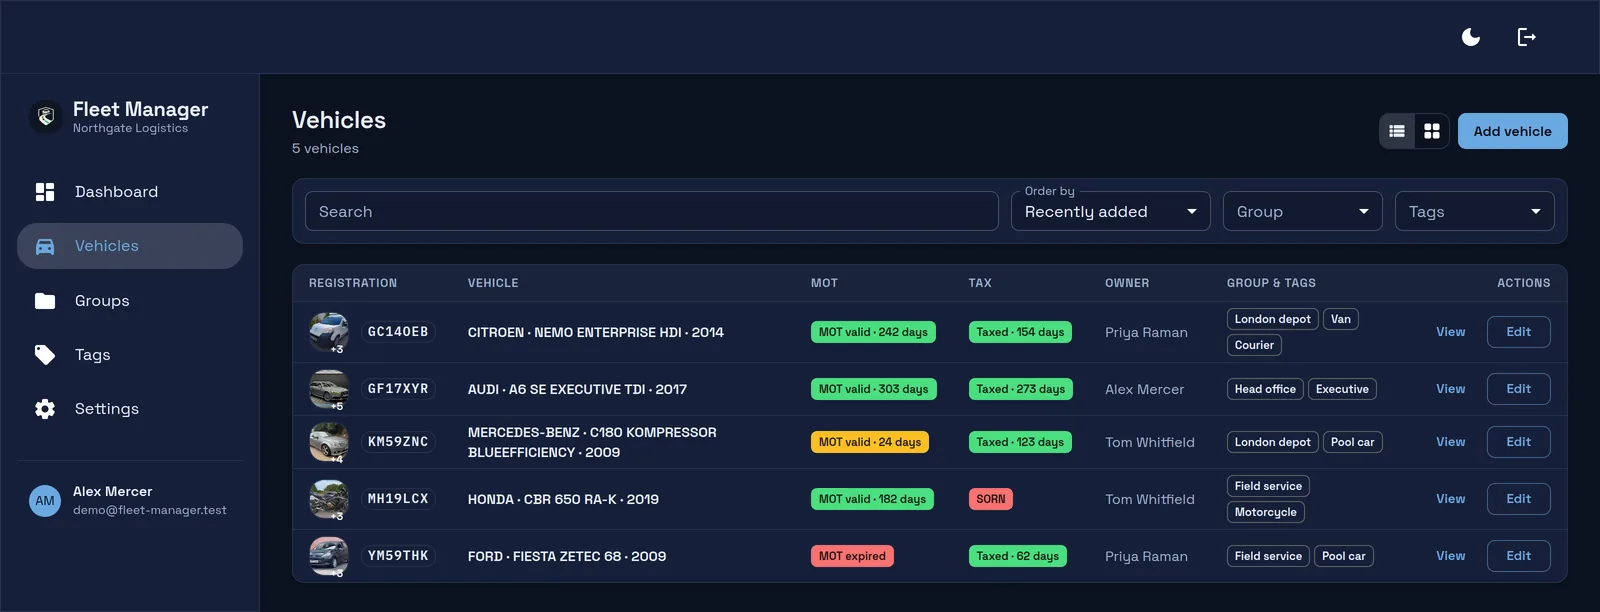Image resolution: width=1600 pixels, height=612 pixels.
Task: Open the Audi A6 photo thumbnail
Action: coord(329,389)
